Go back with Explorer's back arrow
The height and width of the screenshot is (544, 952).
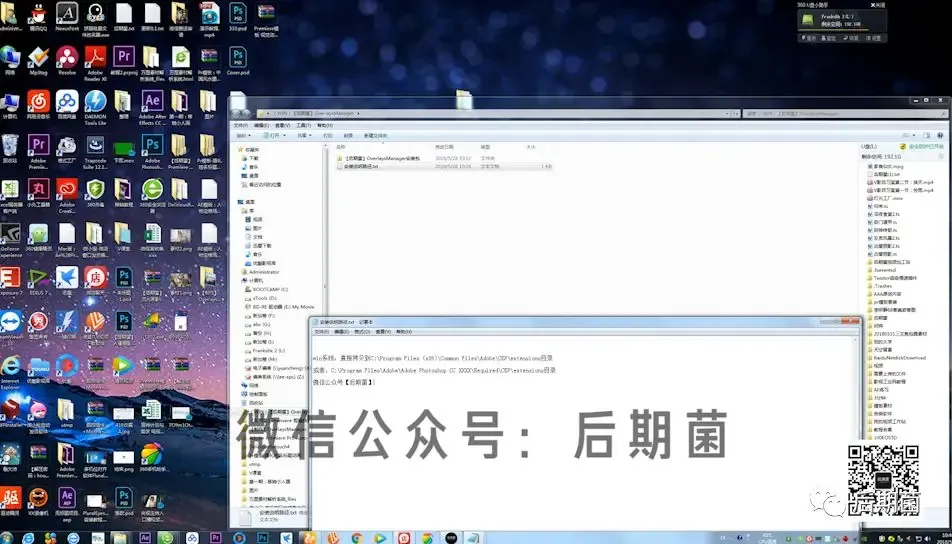pos(237,114)
